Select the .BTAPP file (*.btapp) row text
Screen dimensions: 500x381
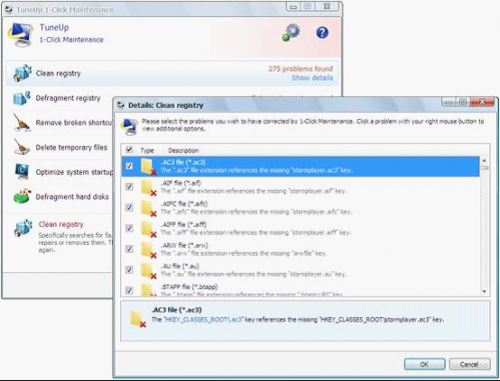tap(189, 287)
